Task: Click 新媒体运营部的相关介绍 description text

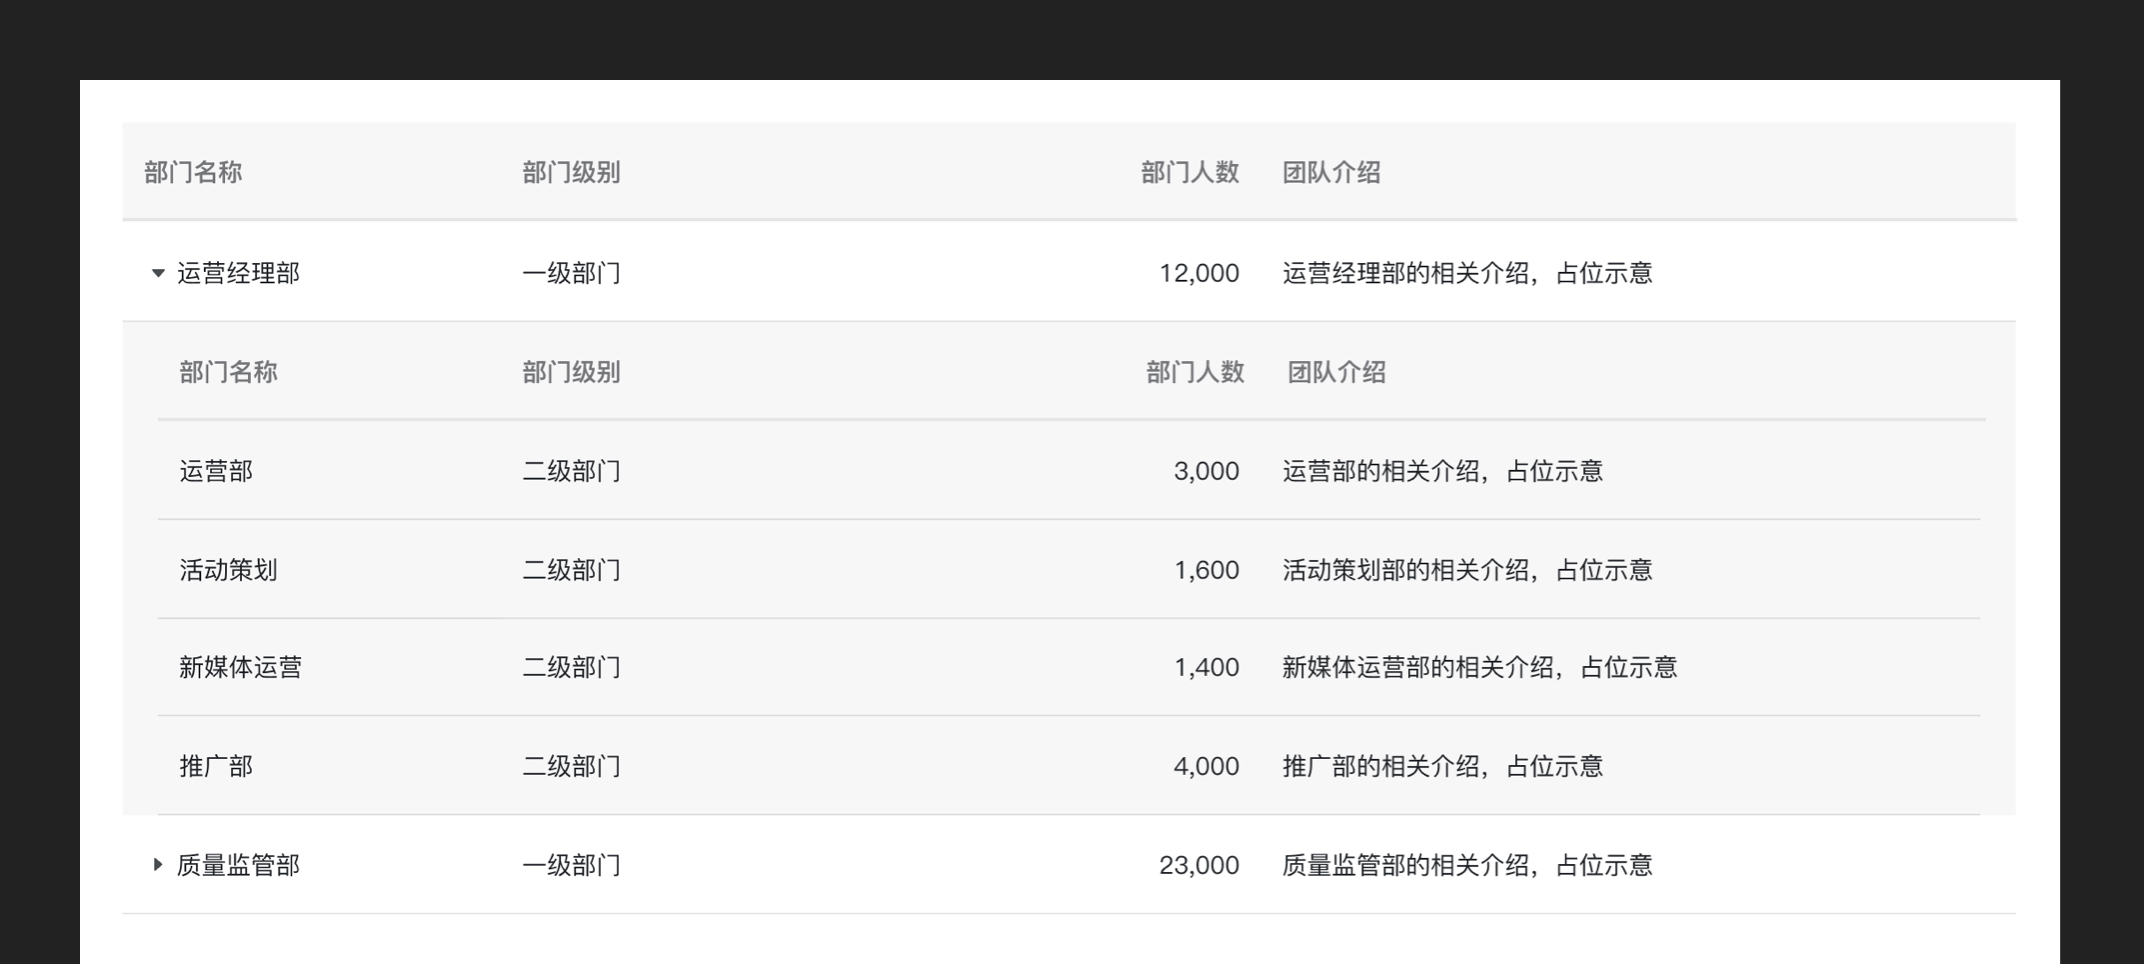Action: pos(1479,667)
